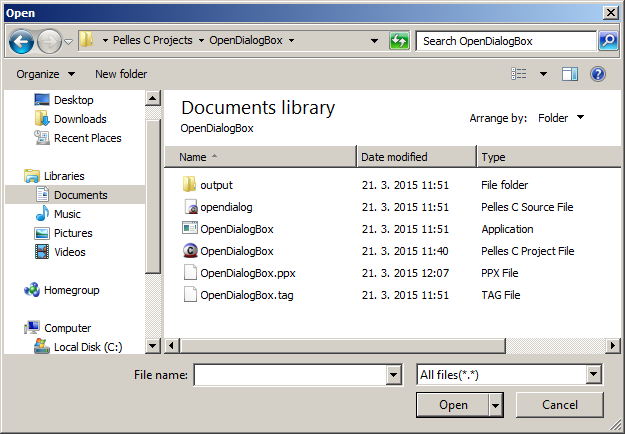
Task: Open Arrange by Folder dropdown
Action: pyautogui.click(x=560, y=118)
